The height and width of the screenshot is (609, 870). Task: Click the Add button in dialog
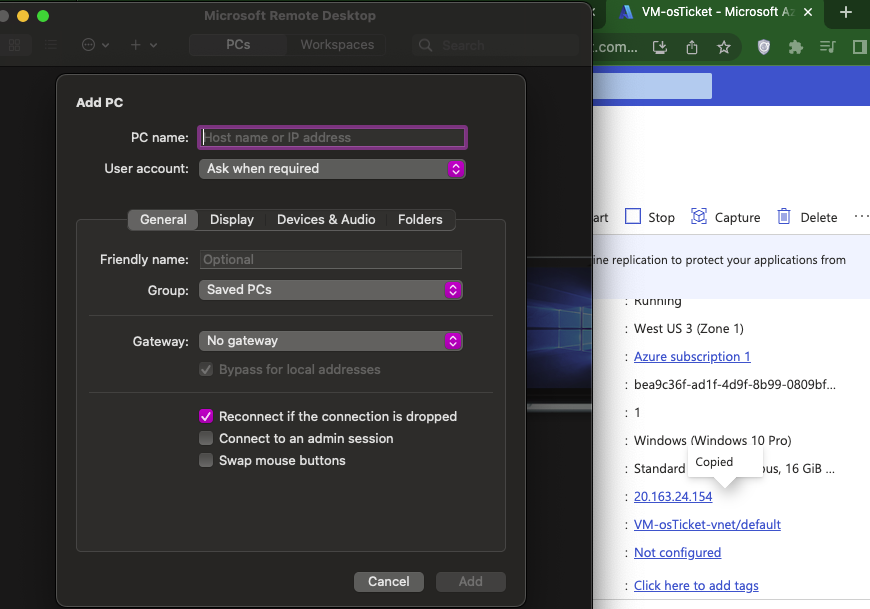pyautogui.click(x=471, y=581)
